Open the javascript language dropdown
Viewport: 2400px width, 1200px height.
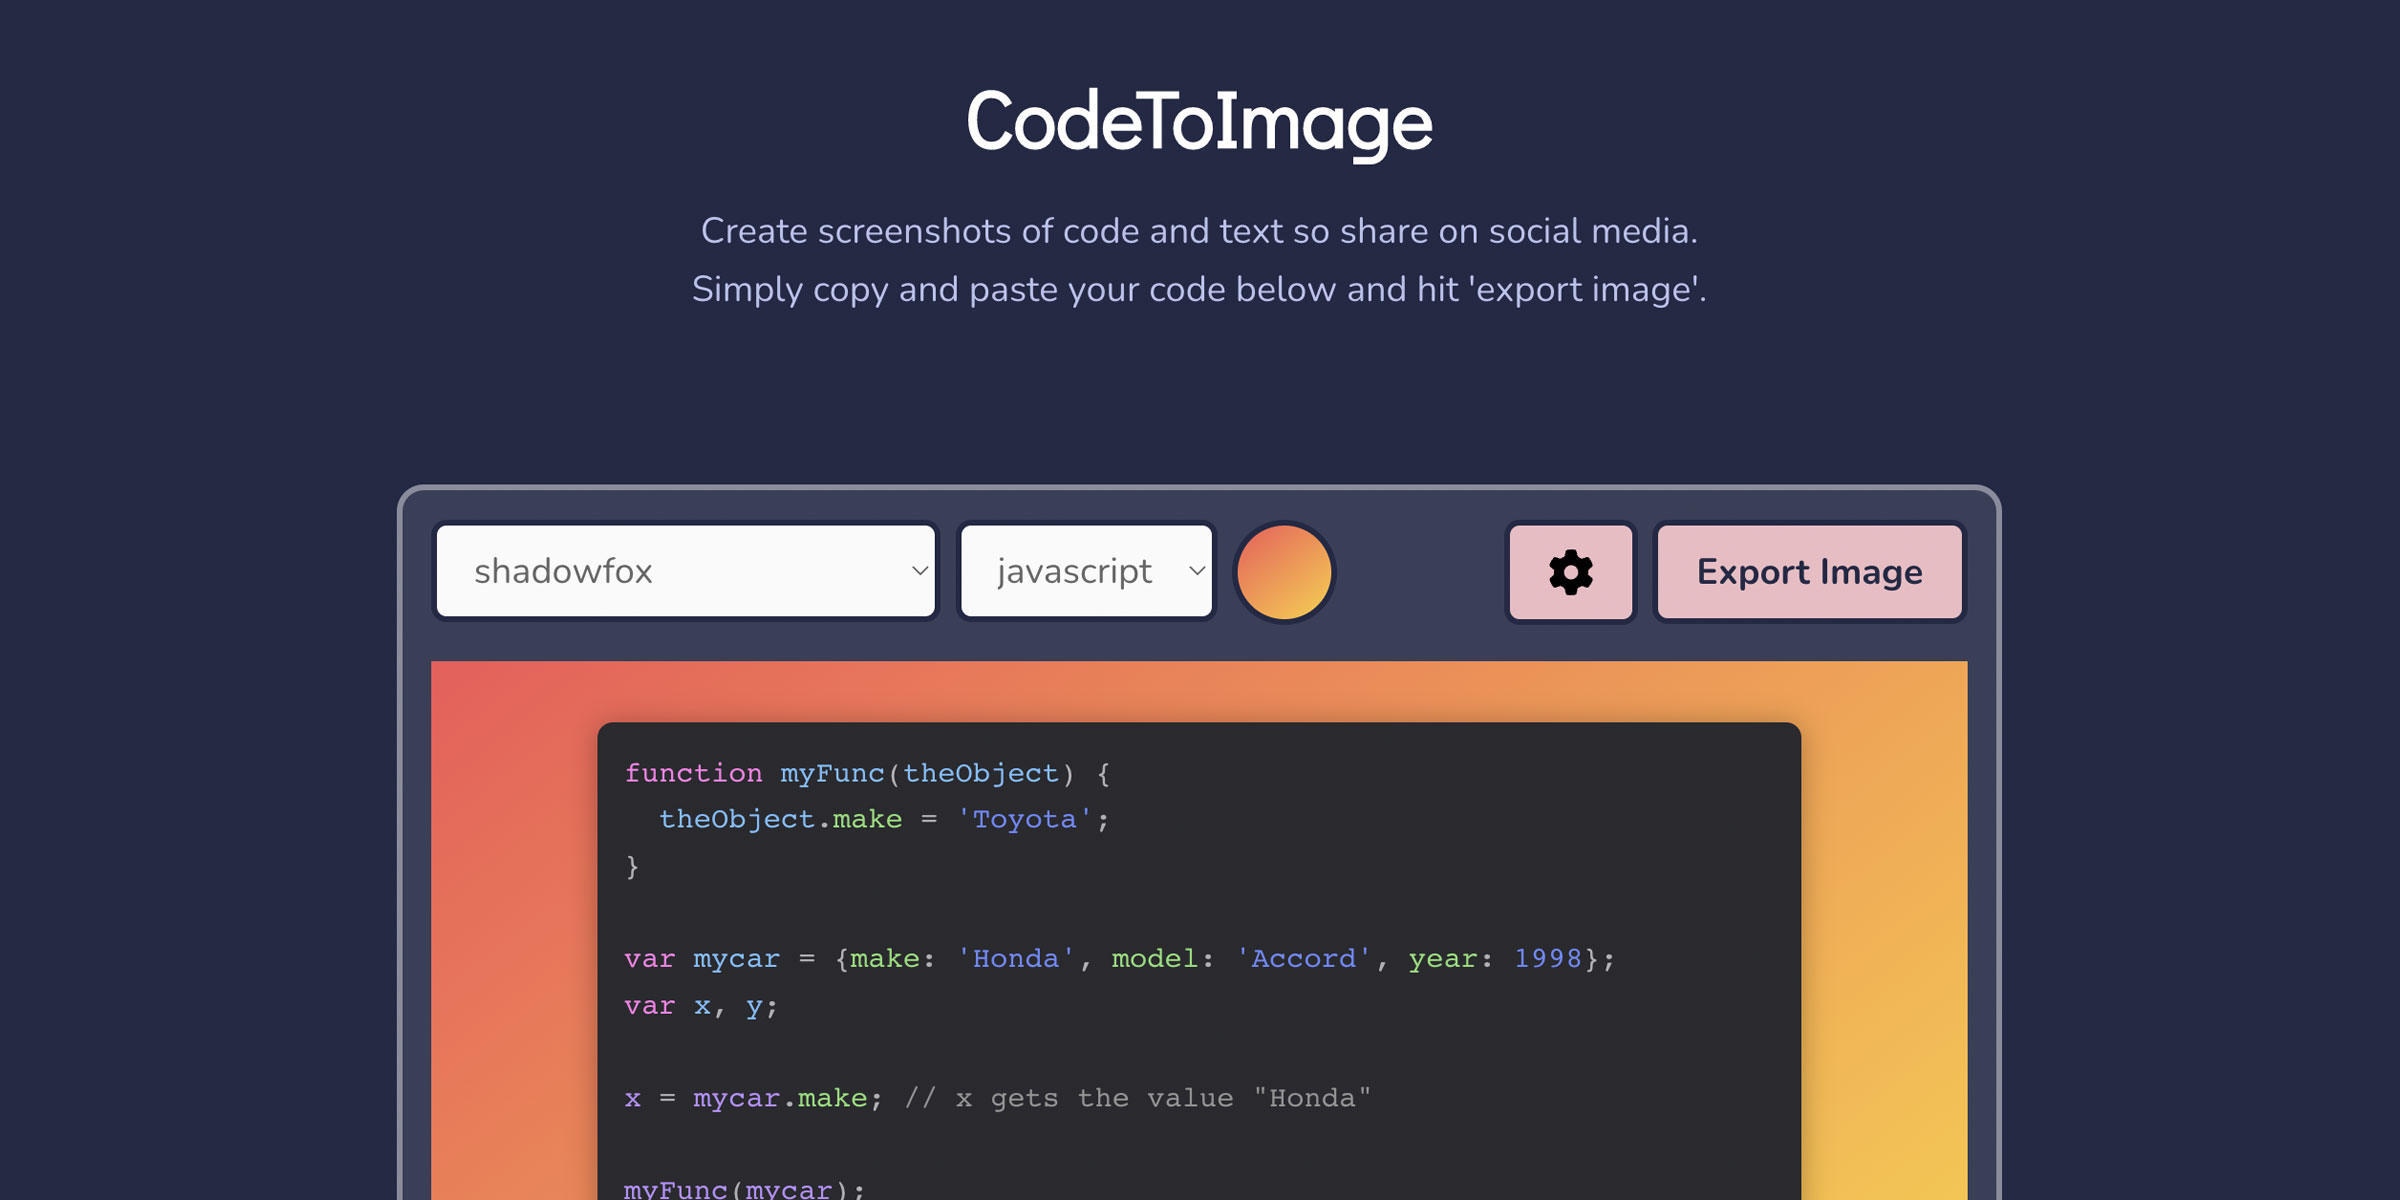(1085, 571)
